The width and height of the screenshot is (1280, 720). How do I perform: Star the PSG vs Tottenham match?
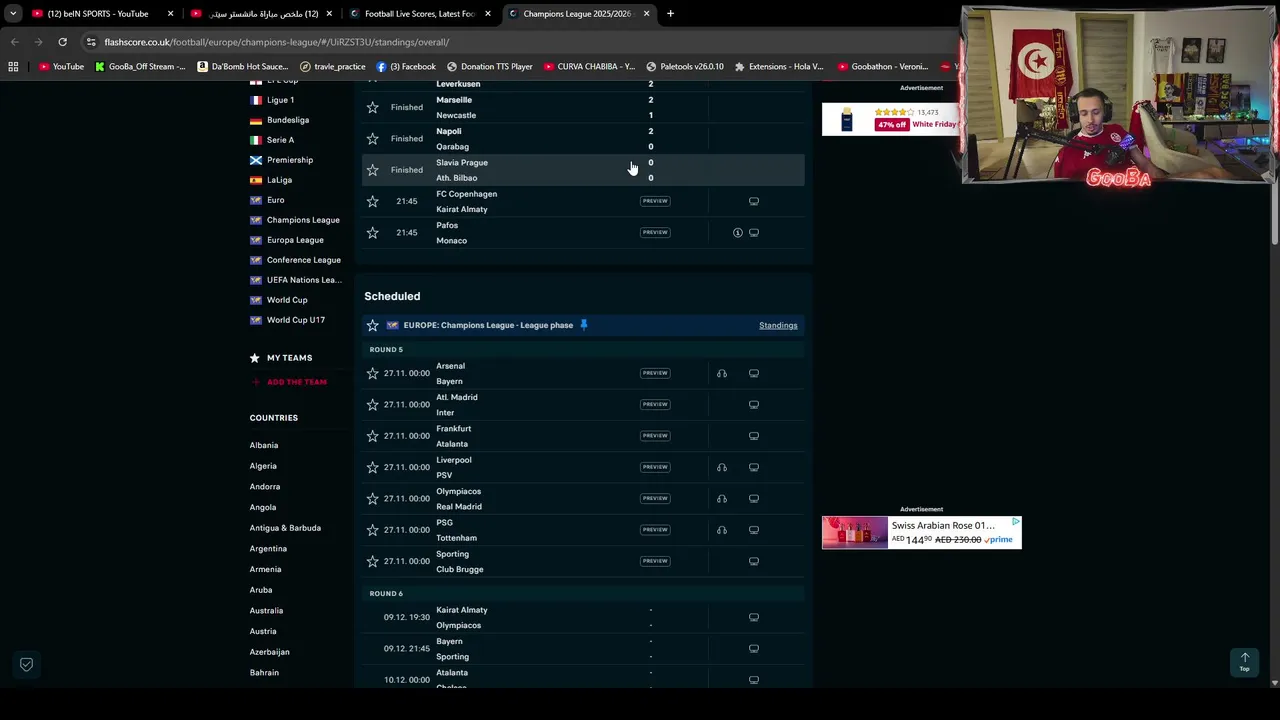click(373, 530)
